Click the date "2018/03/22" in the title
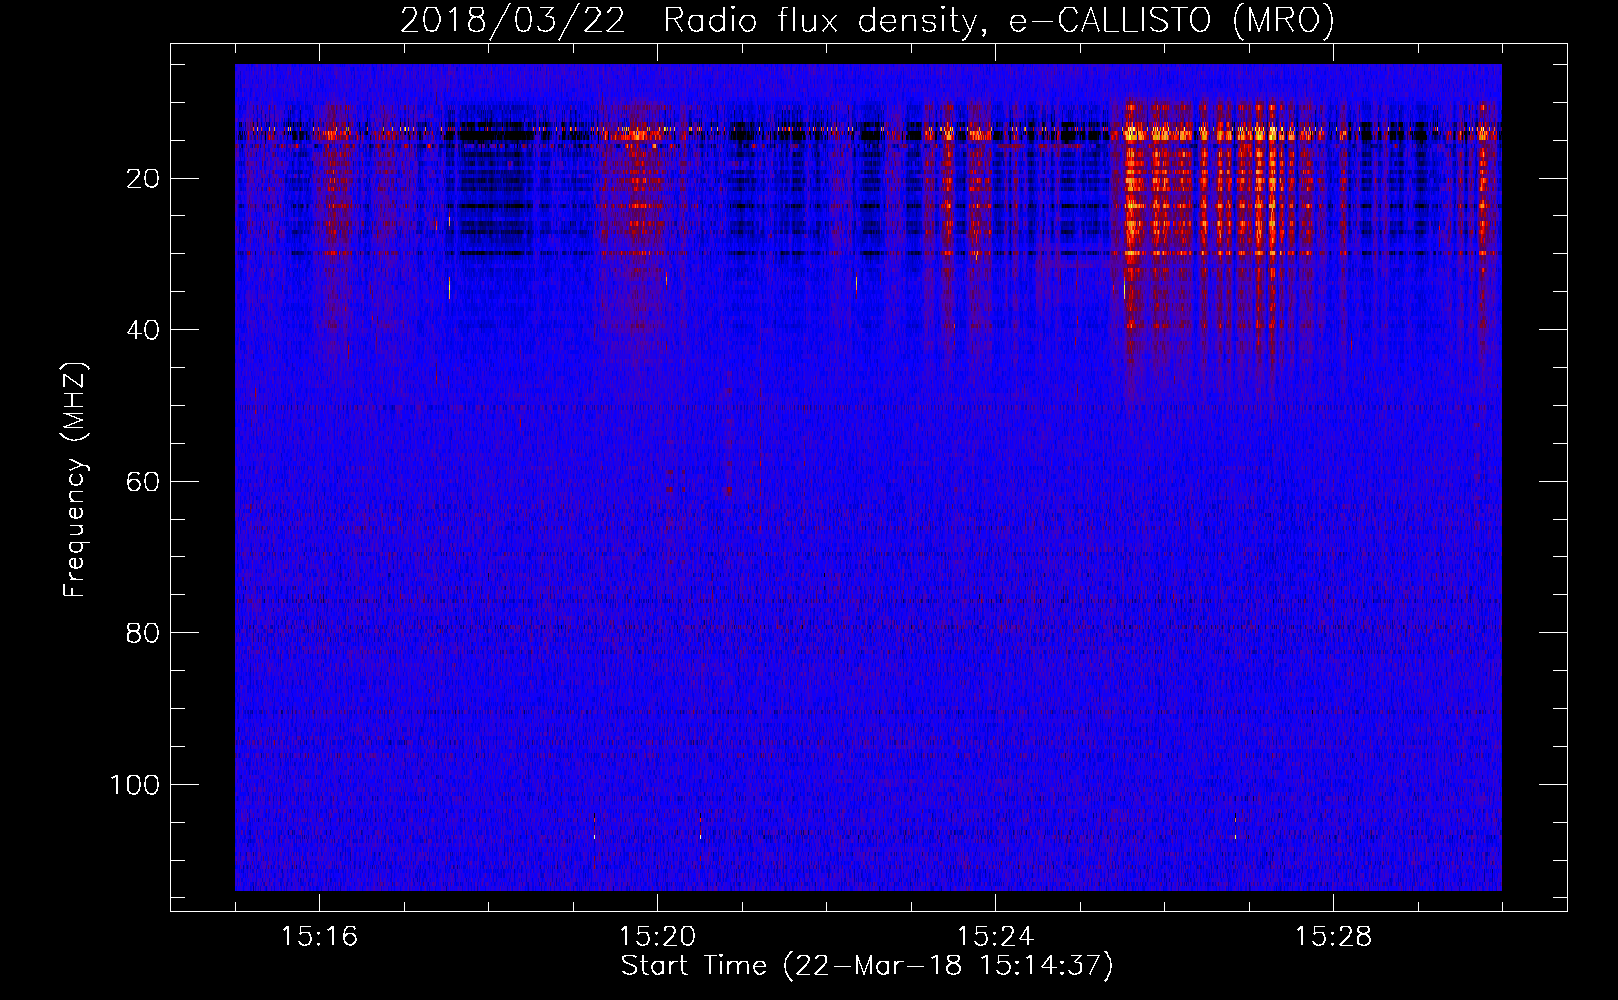The height and width of the screenshot is (1000, 1618). tap(513, 21)
